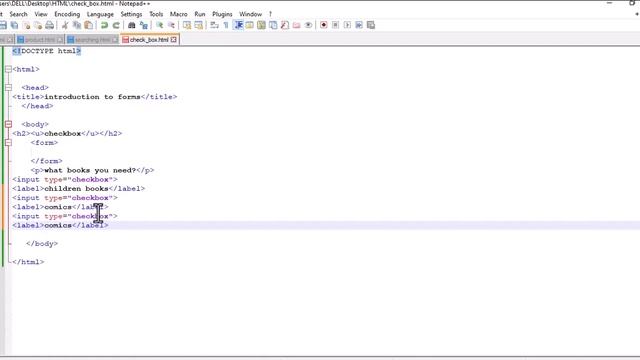Open the Encoding menu
This screenshot has height=360, width=640.
[67, 14]
